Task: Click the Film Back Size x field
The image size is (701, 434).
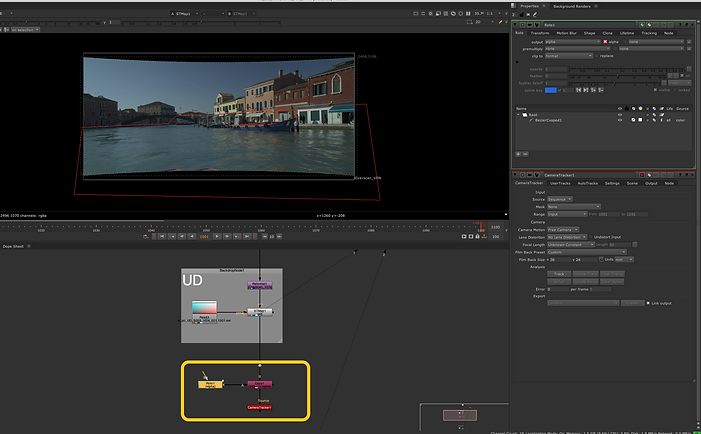Action: click(558, 260)
